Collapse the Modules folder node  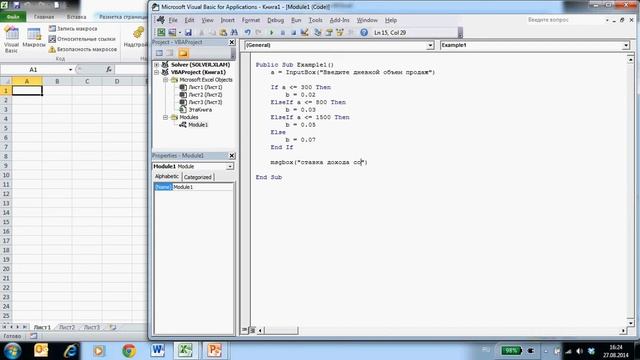(165, 117)
